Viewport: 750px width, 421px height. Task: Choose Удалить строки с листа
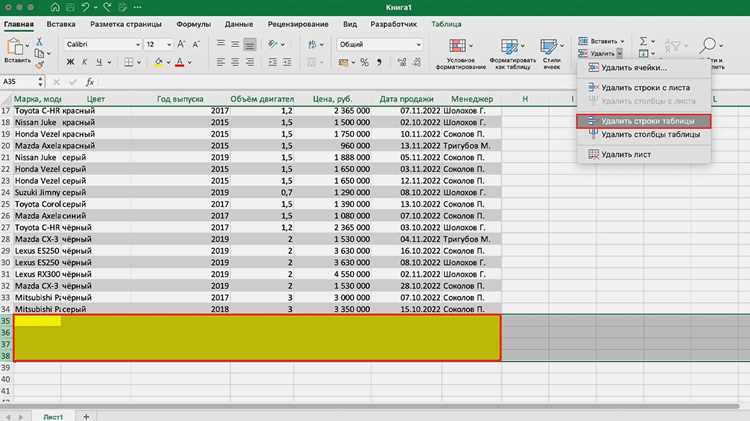(643, 88)
